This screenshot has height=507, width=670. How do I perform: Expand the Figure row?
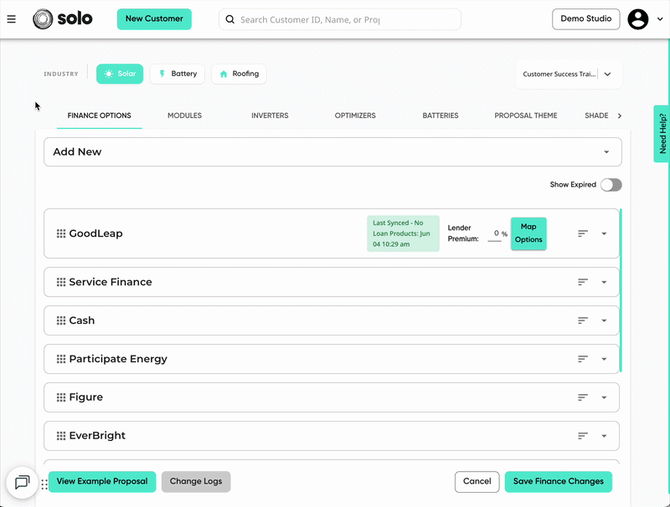click(x=604, y=397)
